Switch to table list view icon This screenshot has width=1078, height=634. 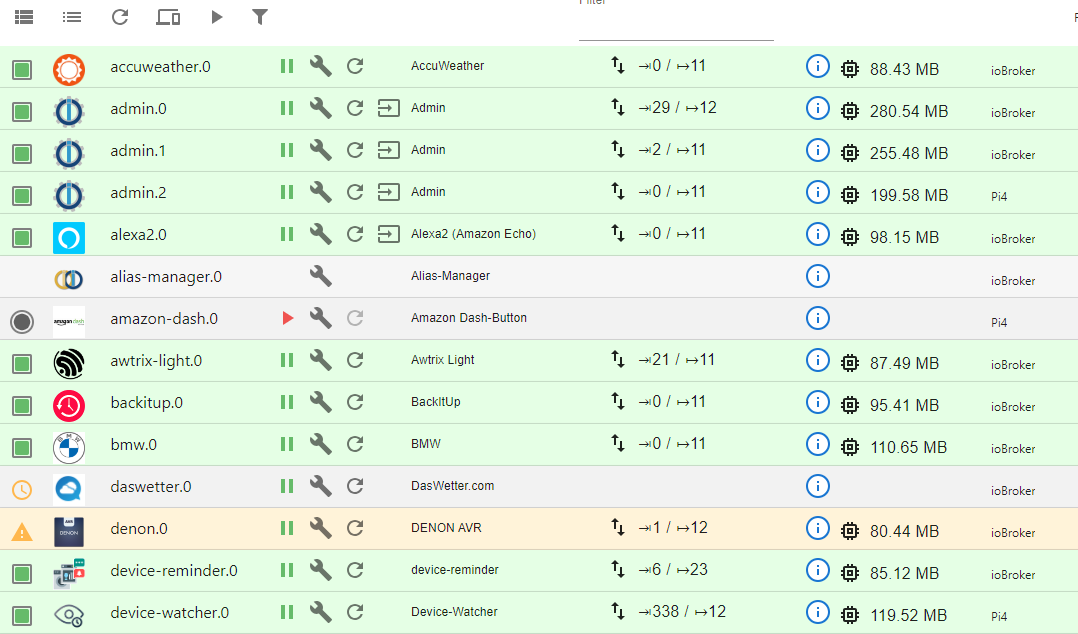[x=24, y=17]
